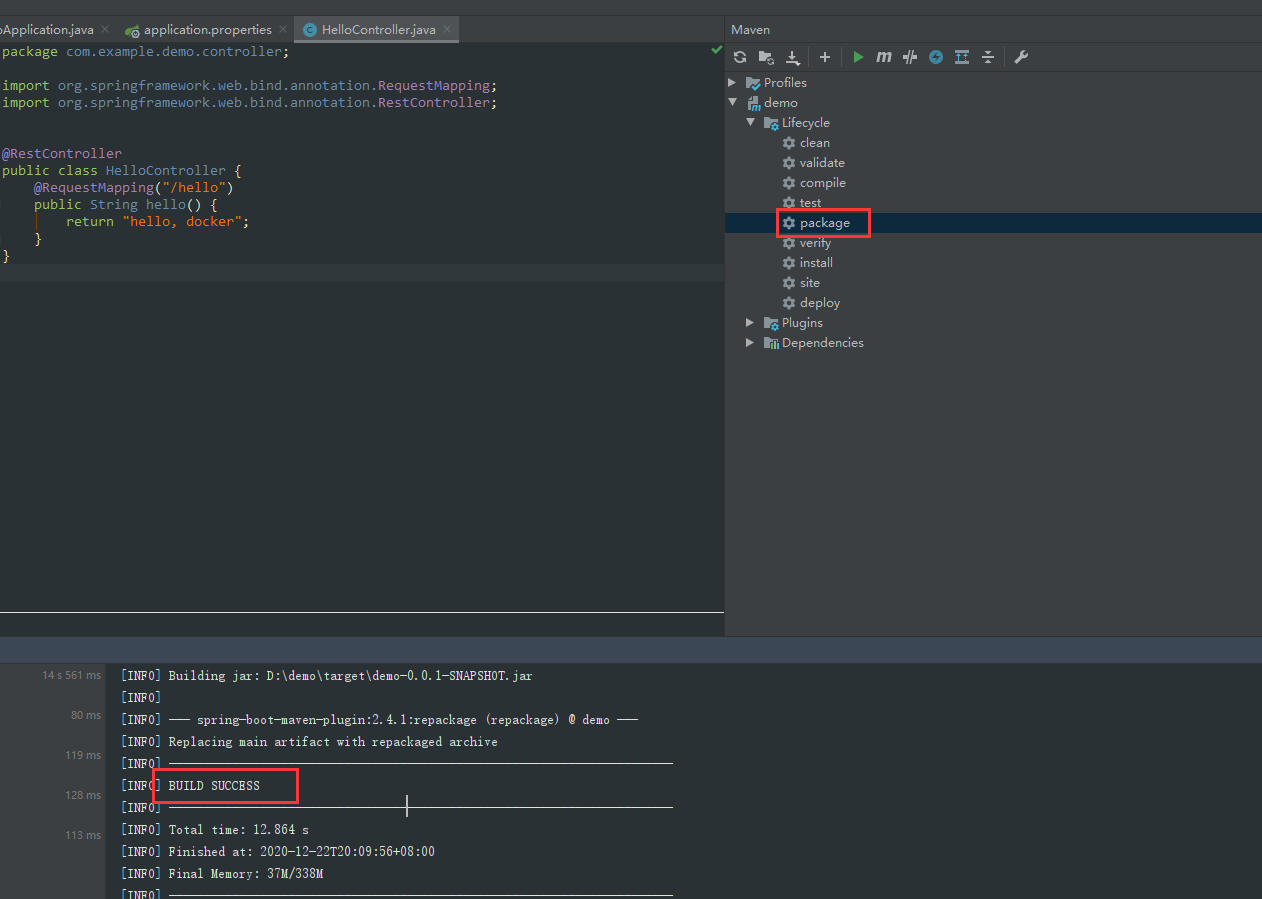
Task: Select the install lifecycle goal
Action: tap(816, 262)
